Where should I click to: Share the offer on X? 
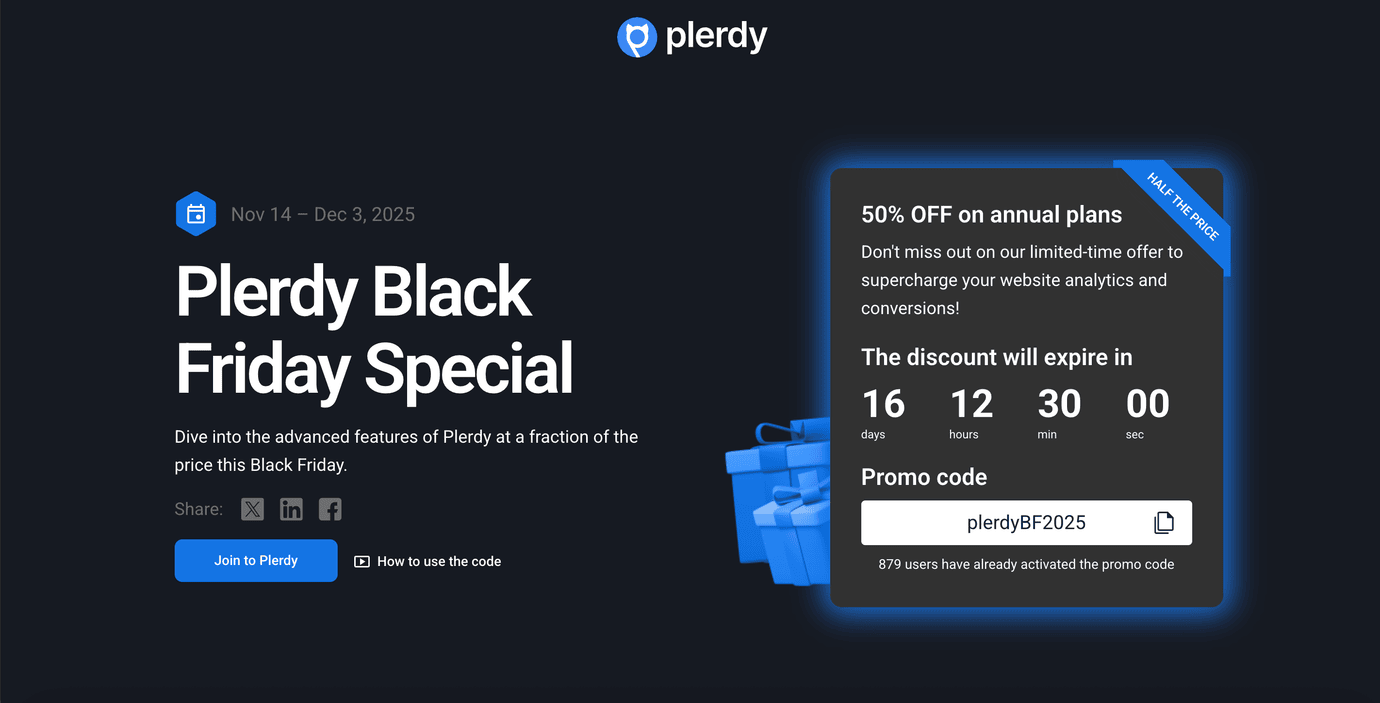pyautogui.click(x=252, y=509)
